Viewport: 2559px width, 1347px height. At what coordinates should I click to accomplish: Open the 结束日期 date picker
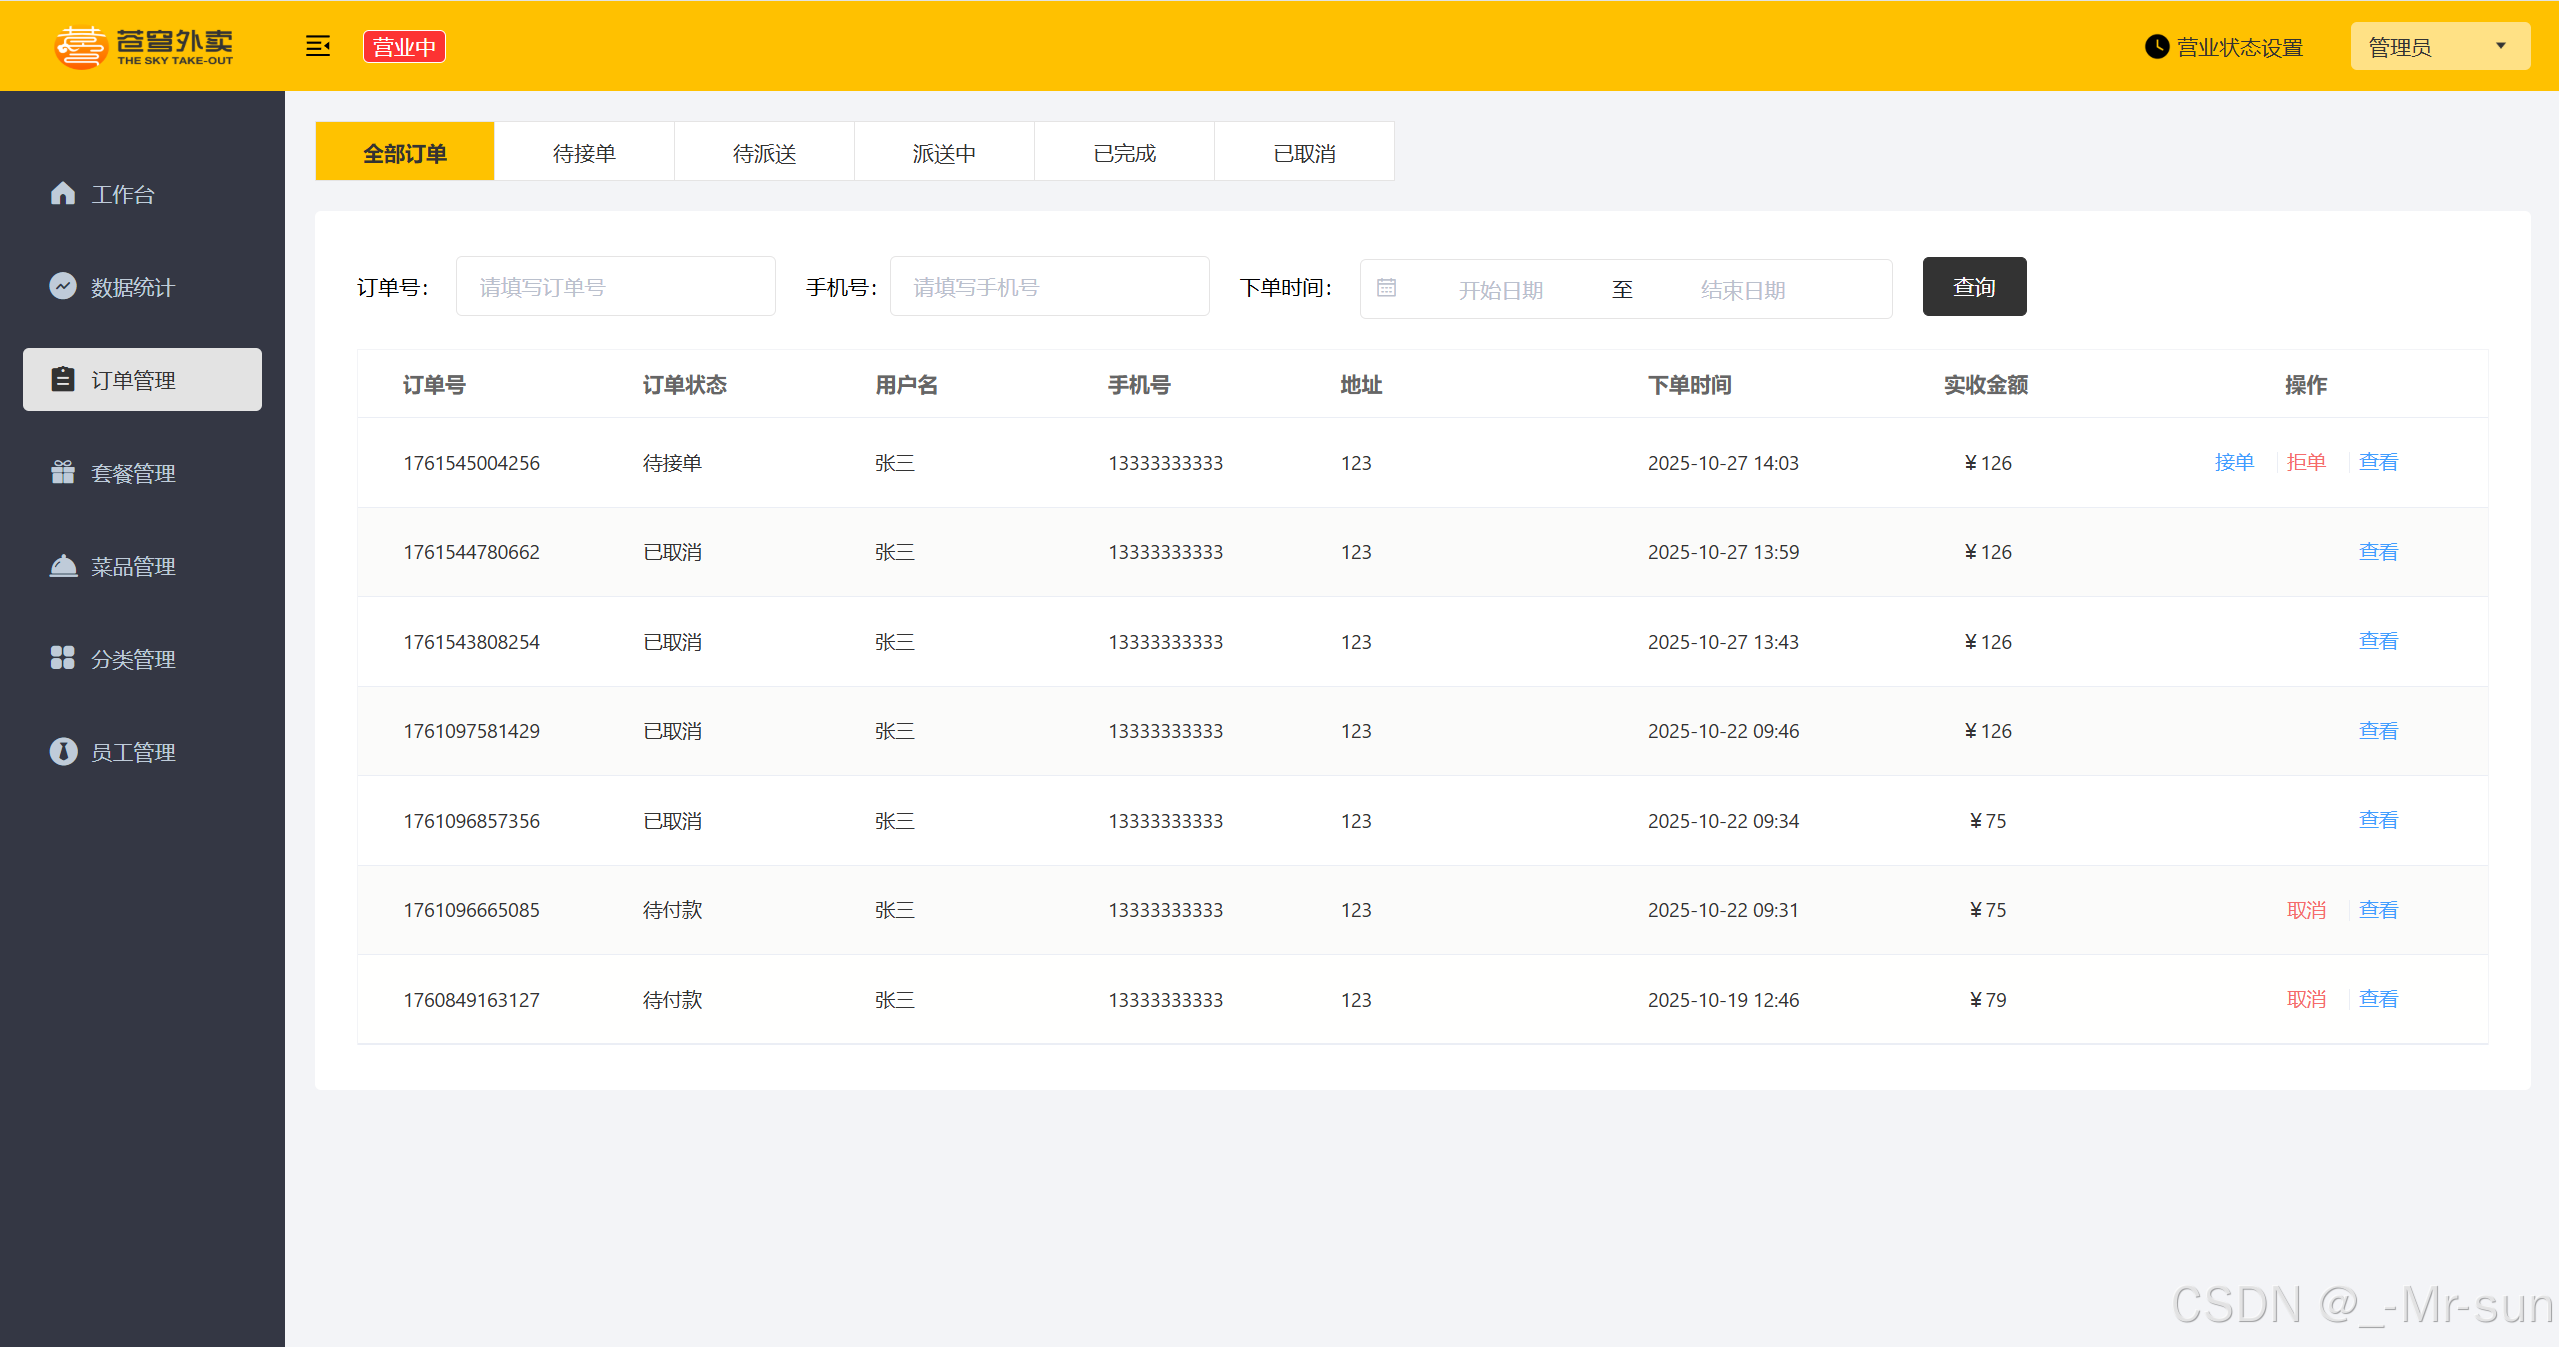coord(1743,290)
